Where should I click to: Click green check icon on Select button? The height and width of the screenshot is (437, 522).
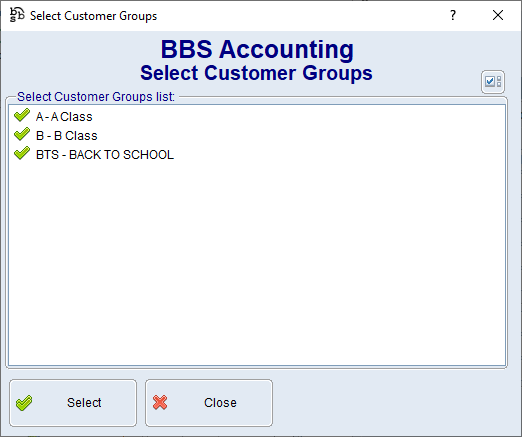24,403
